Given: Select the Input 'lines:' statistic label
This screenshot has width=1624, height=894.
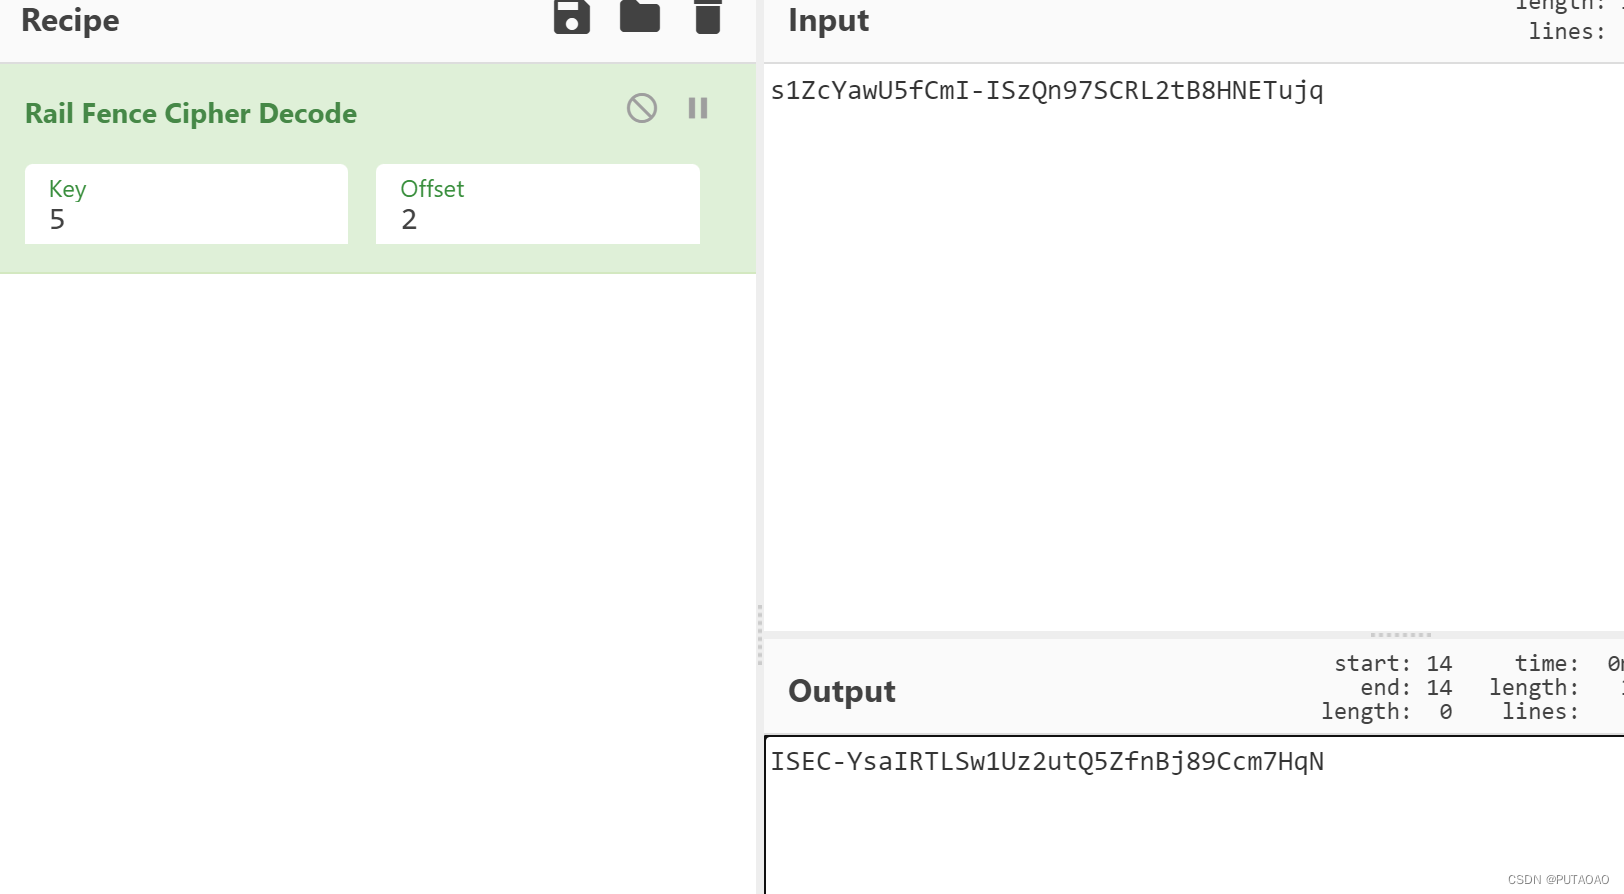Looking at the screenshot, I should point(1567,31).
